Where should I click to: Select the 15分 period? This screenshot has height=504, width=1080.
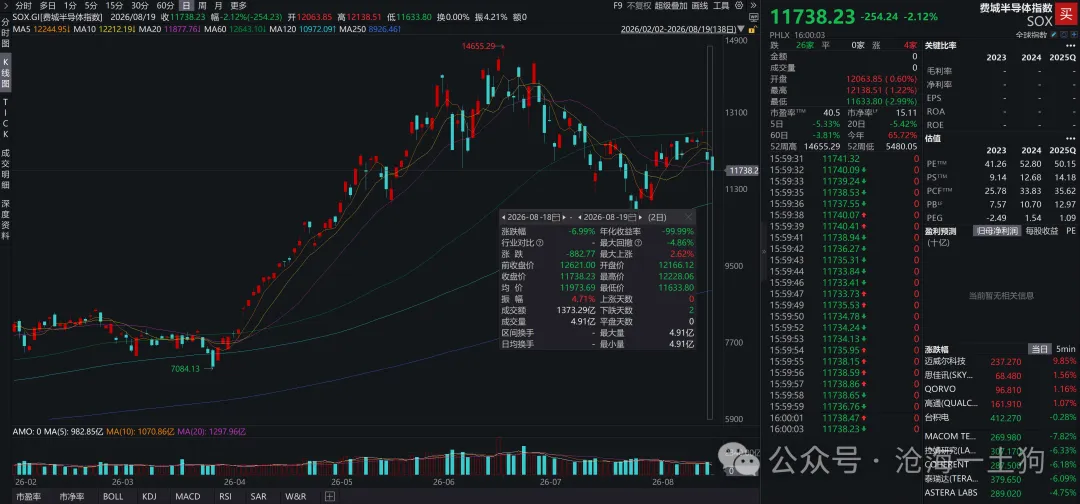(x=114, y=6)
